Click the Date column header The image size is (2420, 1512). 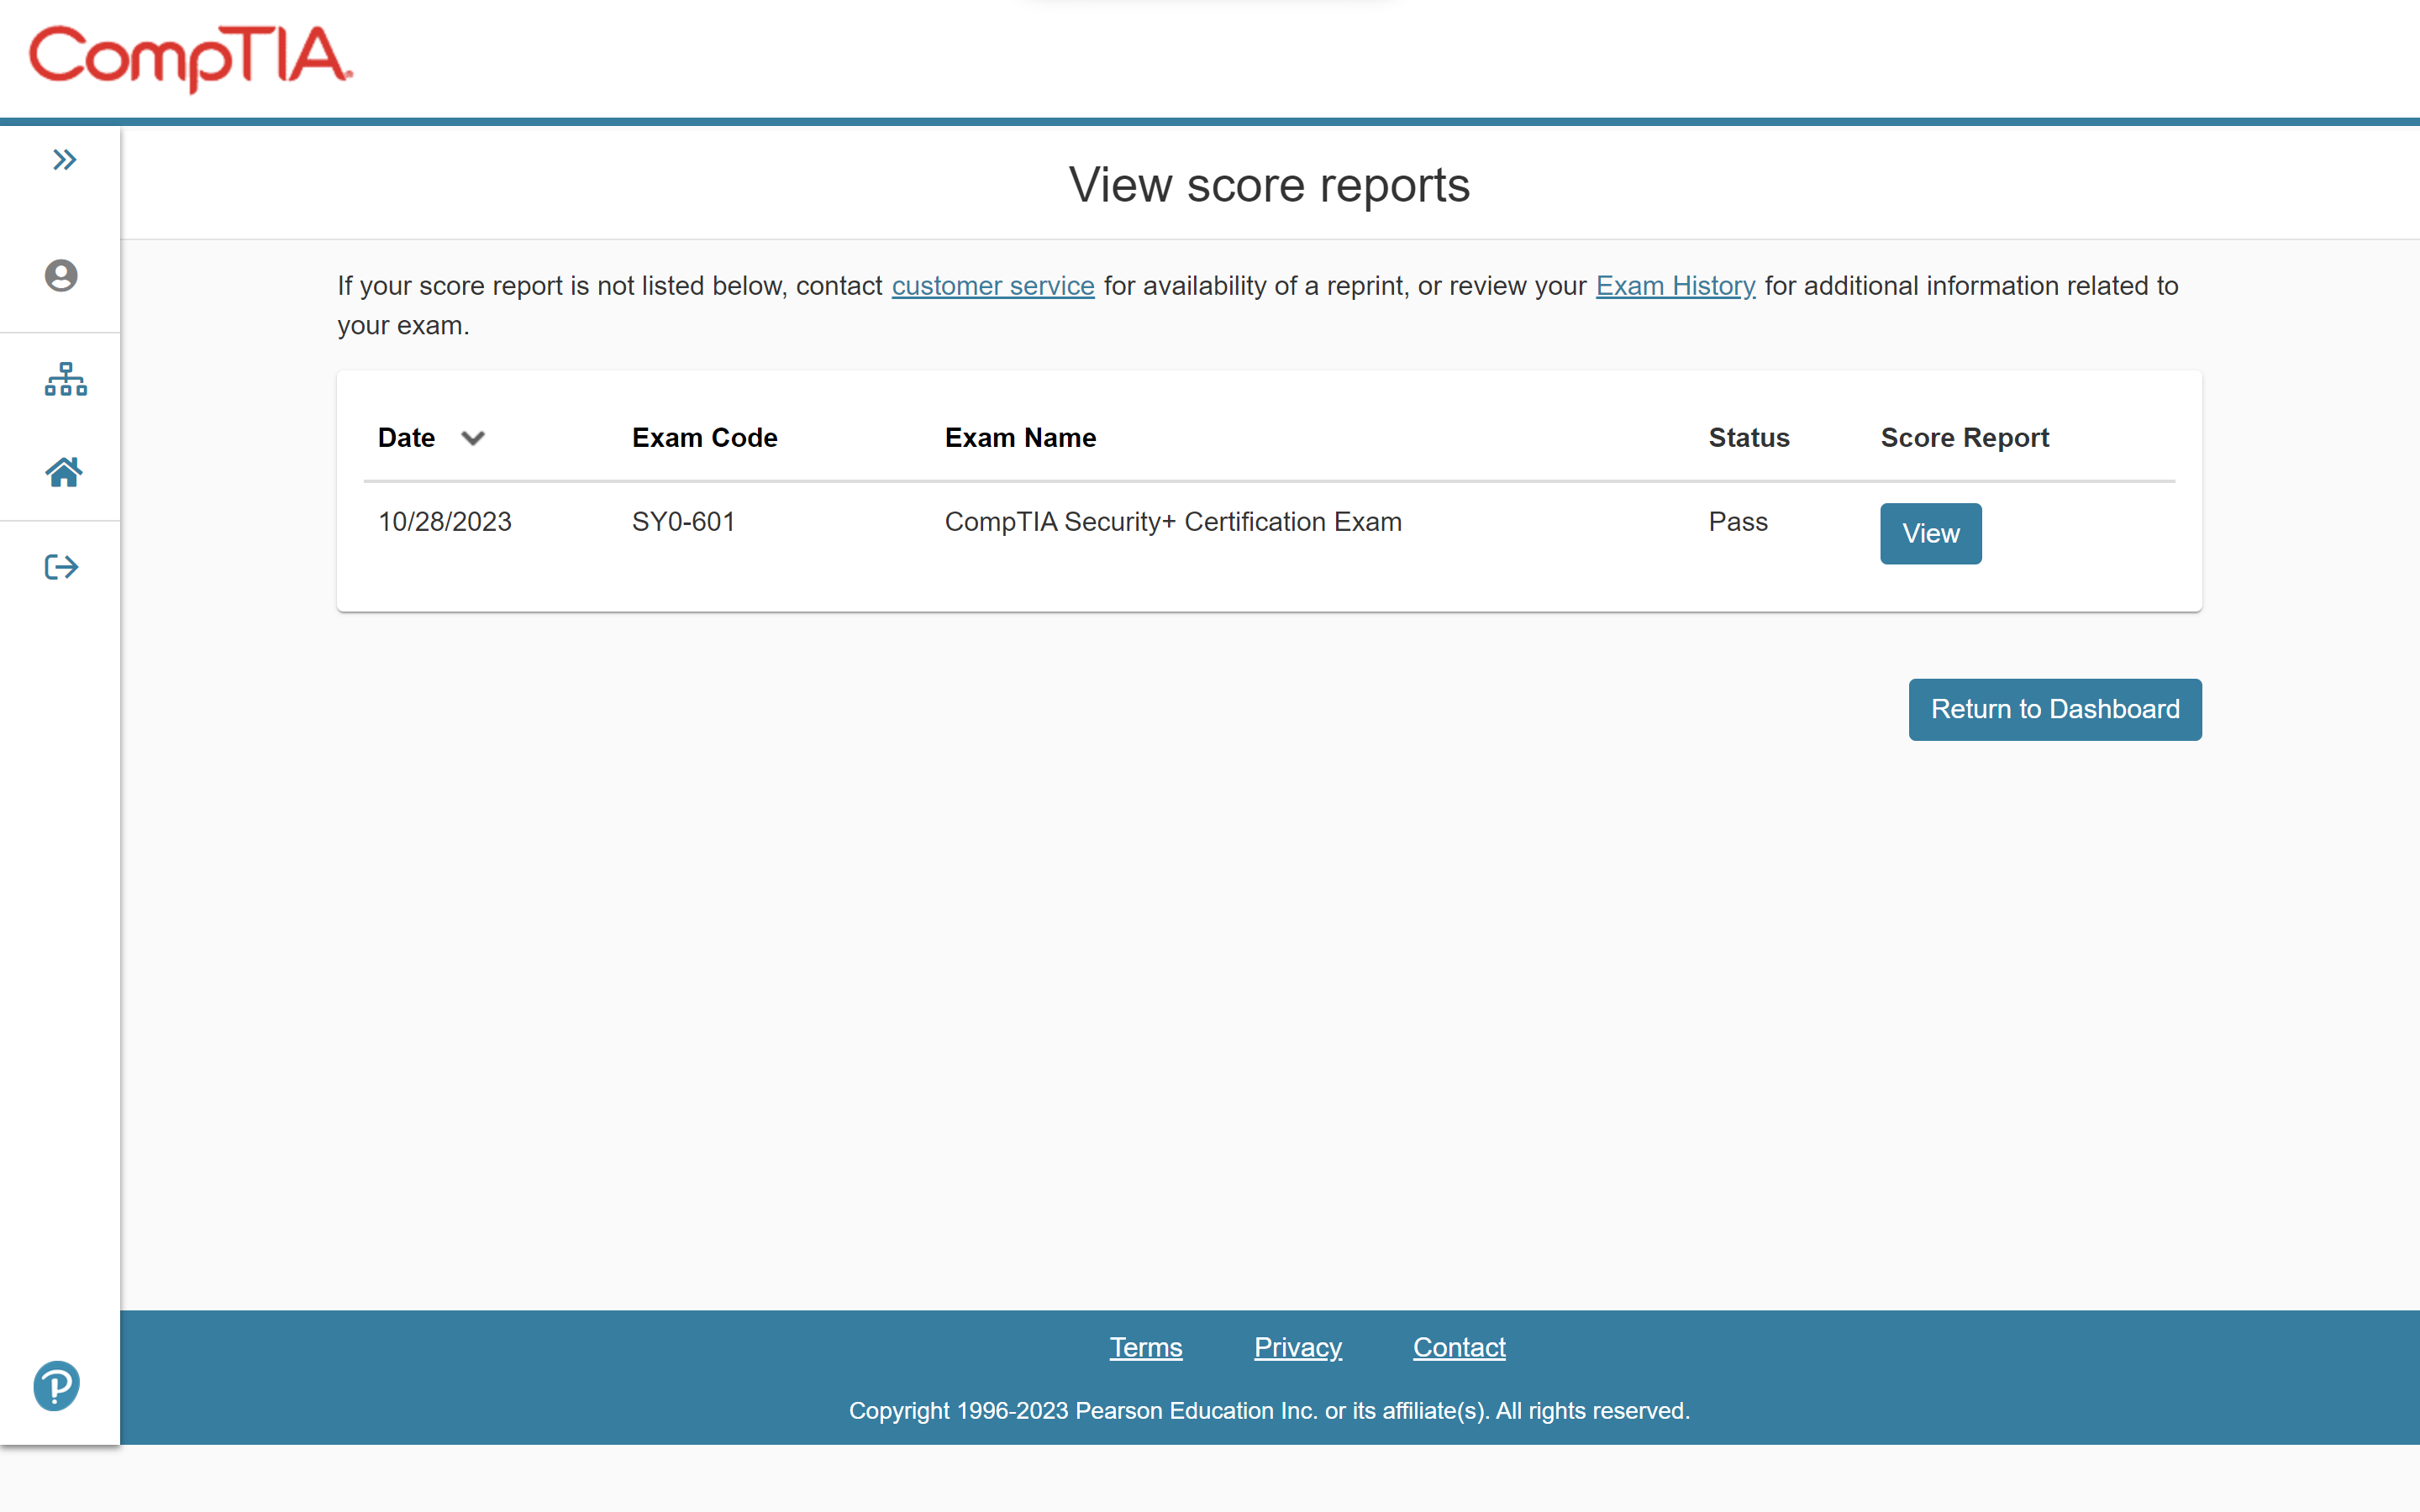[x=406, y=438]
